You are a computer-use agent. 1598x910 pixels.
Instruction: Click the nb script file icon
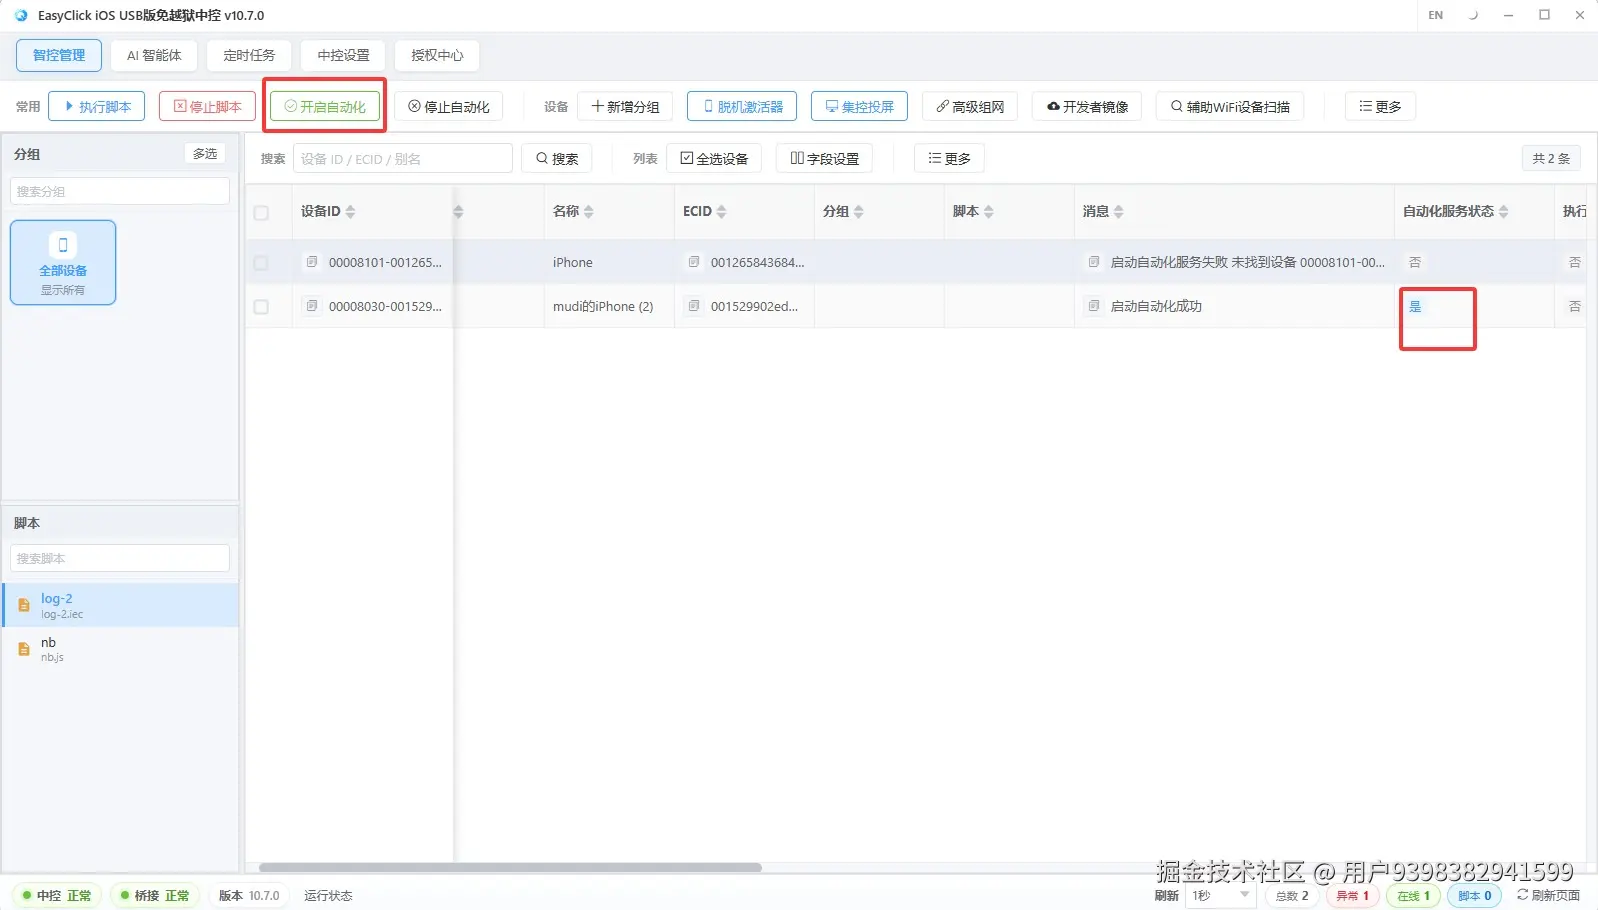(24, 649)
